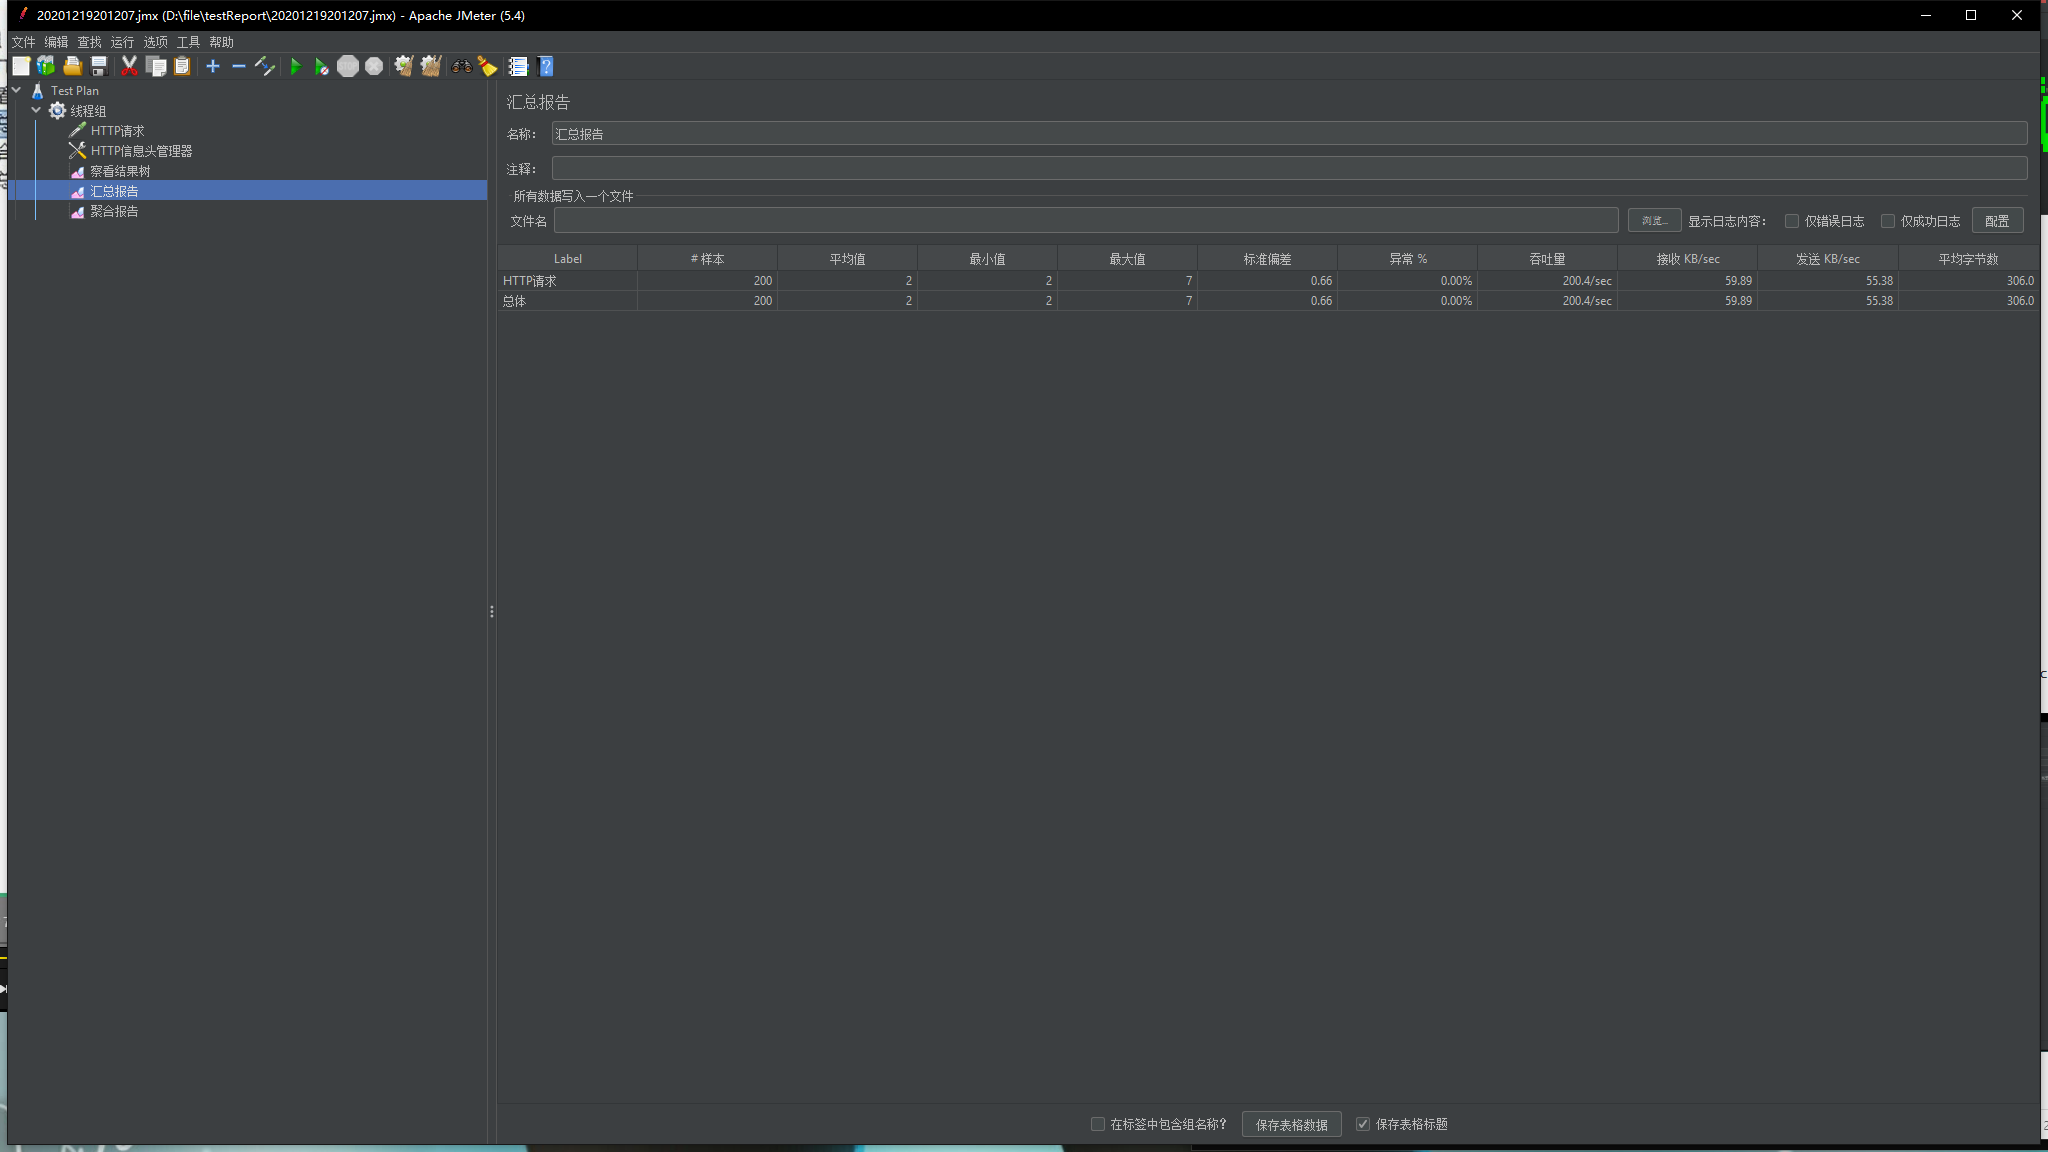Click the binoculars Search icon
The image size is (2048, 1152).
461,66
